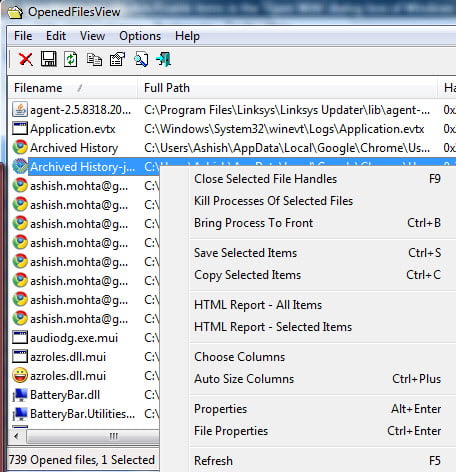Select Save Selected Items in context menu
Image resolution: width=456 pixels, height=472 pixels.
coord(317,253)
